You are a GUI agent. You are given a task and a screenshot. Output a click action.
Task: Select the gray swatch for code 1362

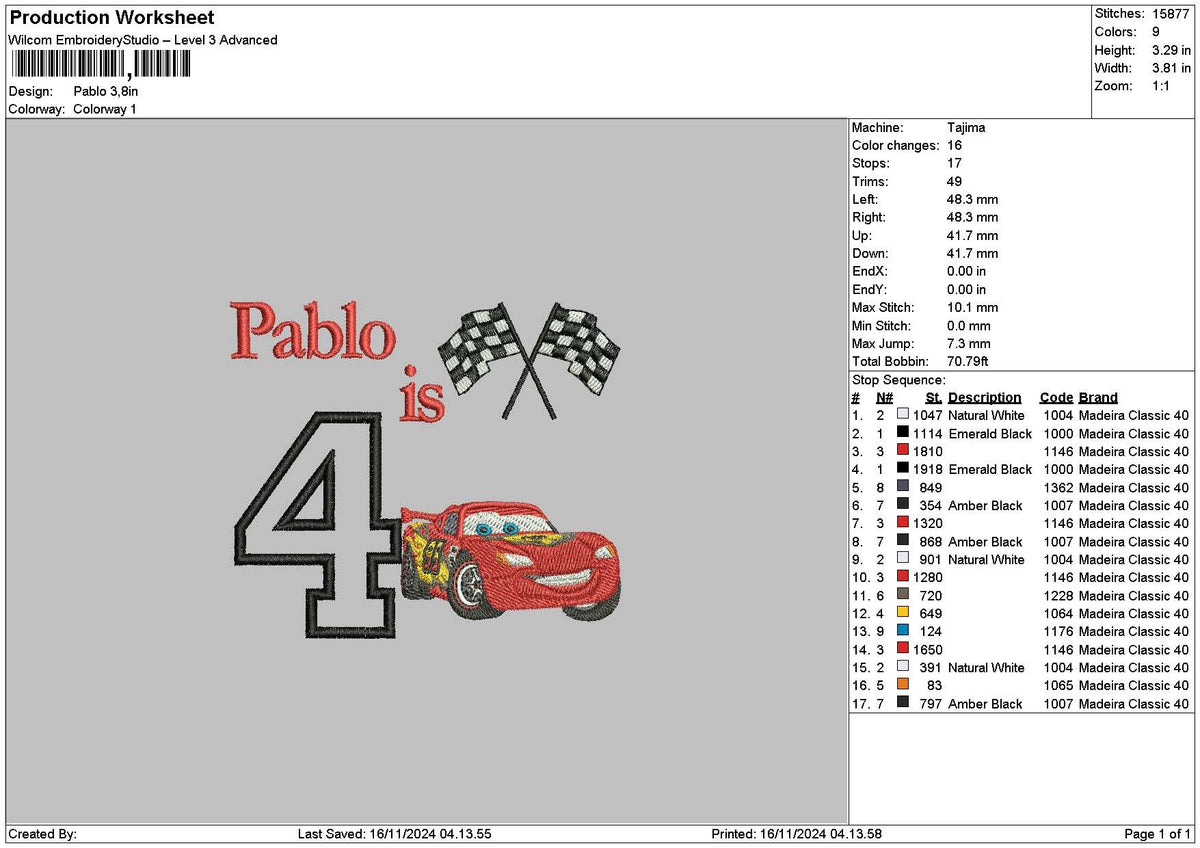pyautogui.click(x=903, y=486)
